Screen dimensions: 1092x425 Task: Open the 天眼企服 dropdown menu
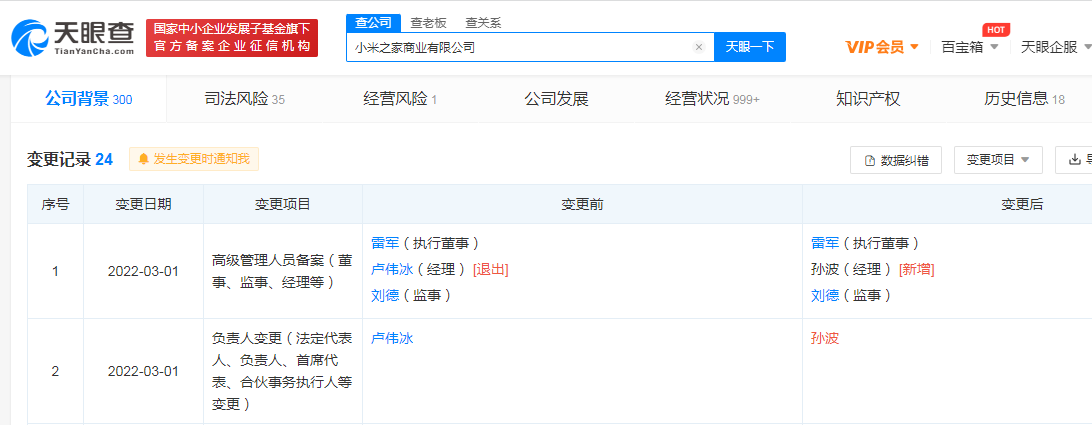1054,47
